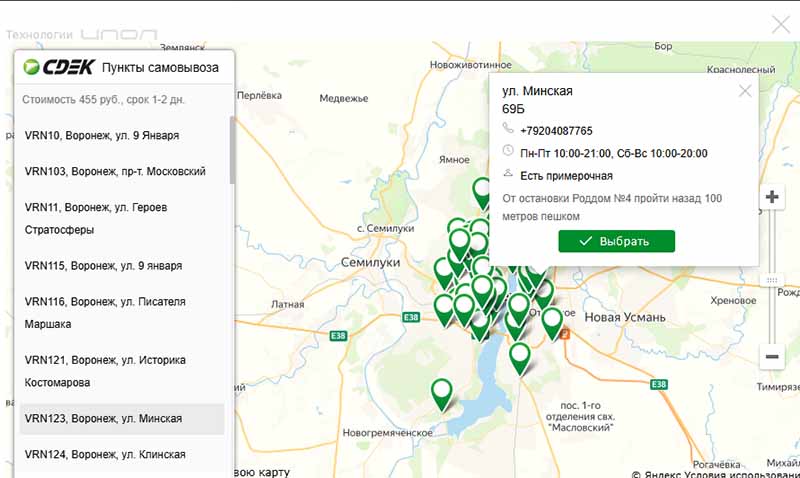This screenshot has width=800, height=478.
Task: Select VRN123, Воронеж, ул. Минская
Action: coord(121,419)
